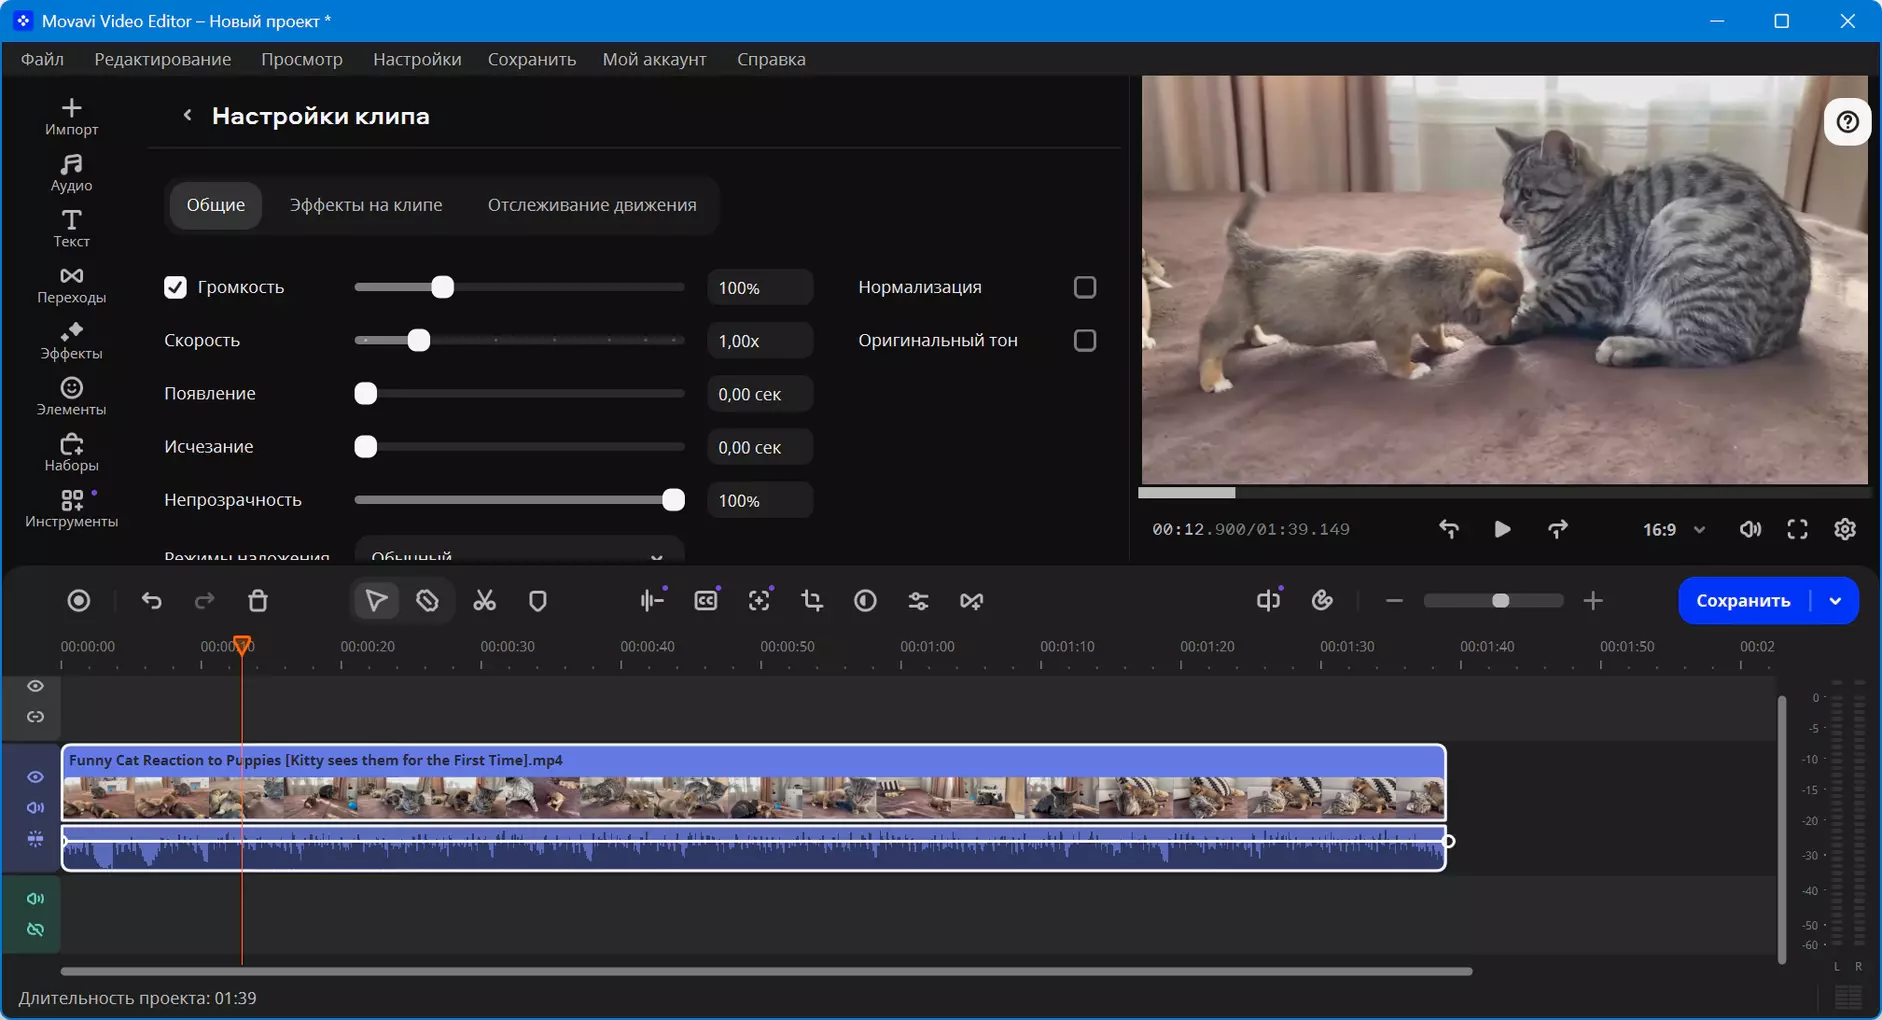1882x1020 pixels.
Task: Click the blue Сохранить button
Action: tap(1743, 601)
